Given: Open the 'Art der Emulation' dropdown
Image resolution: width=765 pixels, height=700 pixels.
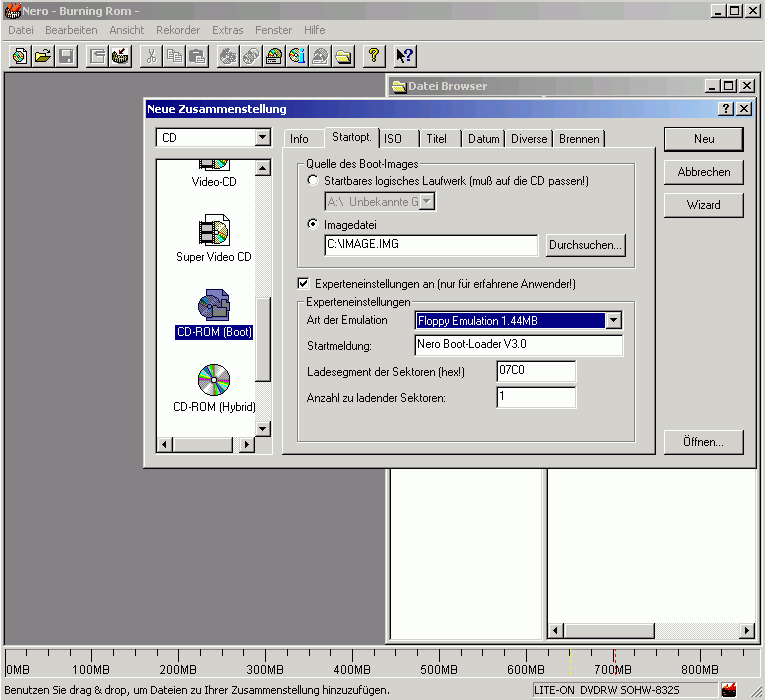Looking at the screenshot, I should (614, 321).
